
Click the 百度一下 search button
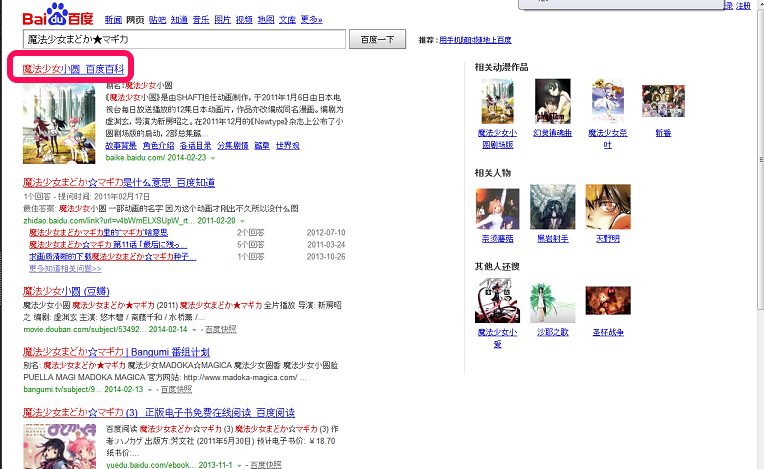point(377,39)
